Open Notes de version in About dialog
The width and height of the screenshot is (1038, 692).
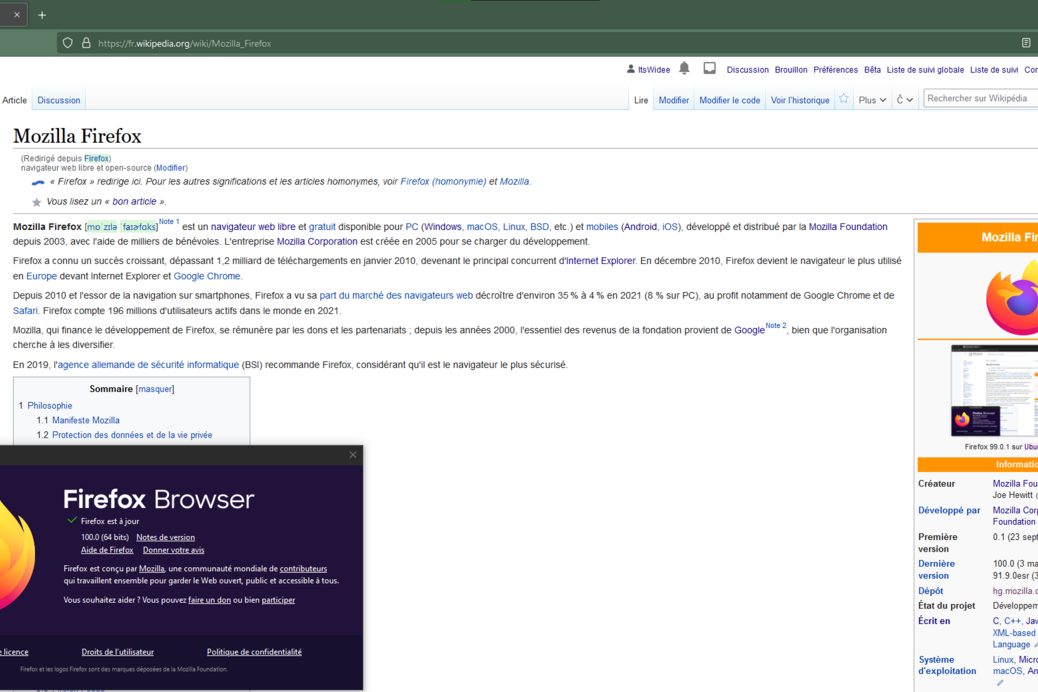(165, 537)
